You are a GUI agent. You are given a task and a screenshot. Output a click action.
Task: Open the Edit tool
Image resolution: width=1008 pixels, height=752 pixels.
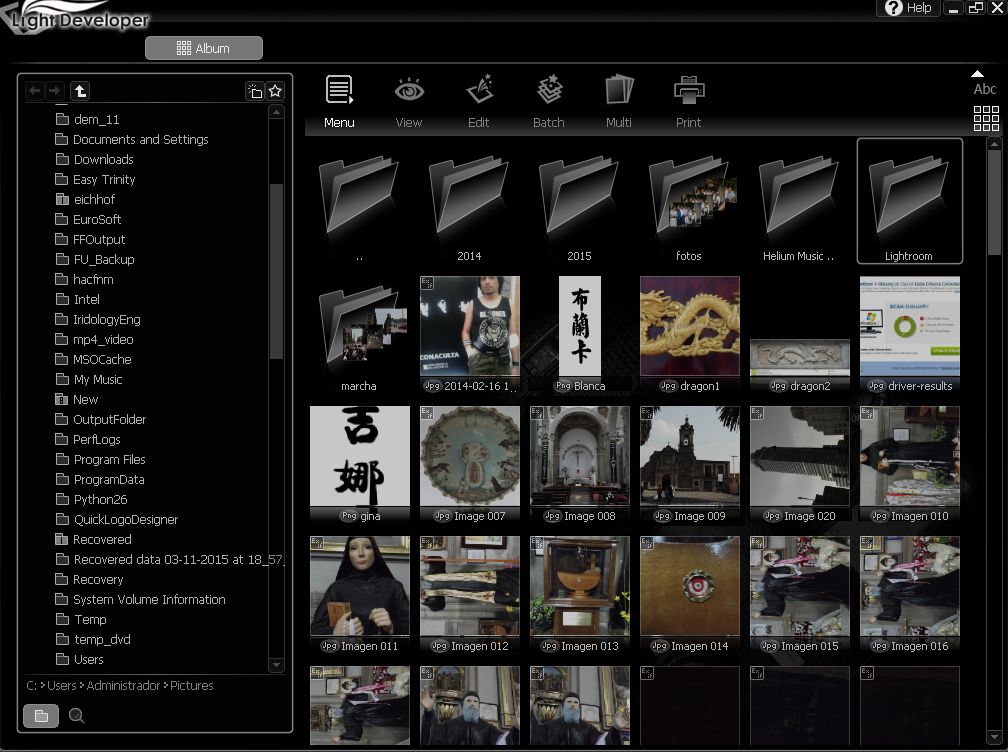(479, 101)
